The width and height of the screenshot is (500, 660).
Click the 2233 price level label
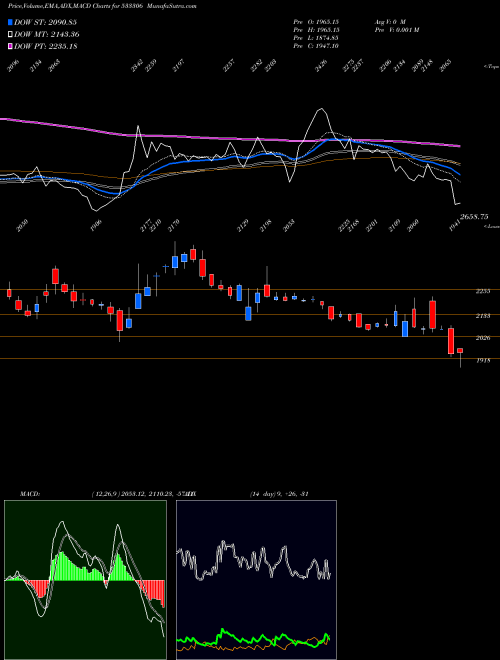click(x=483, y=291)
